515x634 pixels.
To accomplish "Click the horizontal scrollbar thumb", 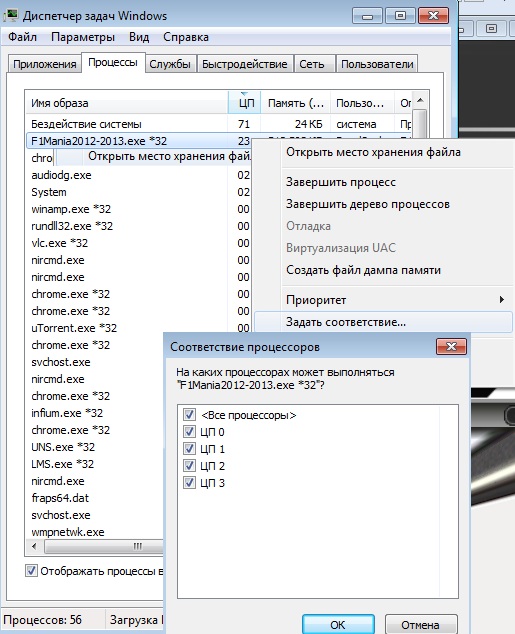I will [x=104, y=546].
